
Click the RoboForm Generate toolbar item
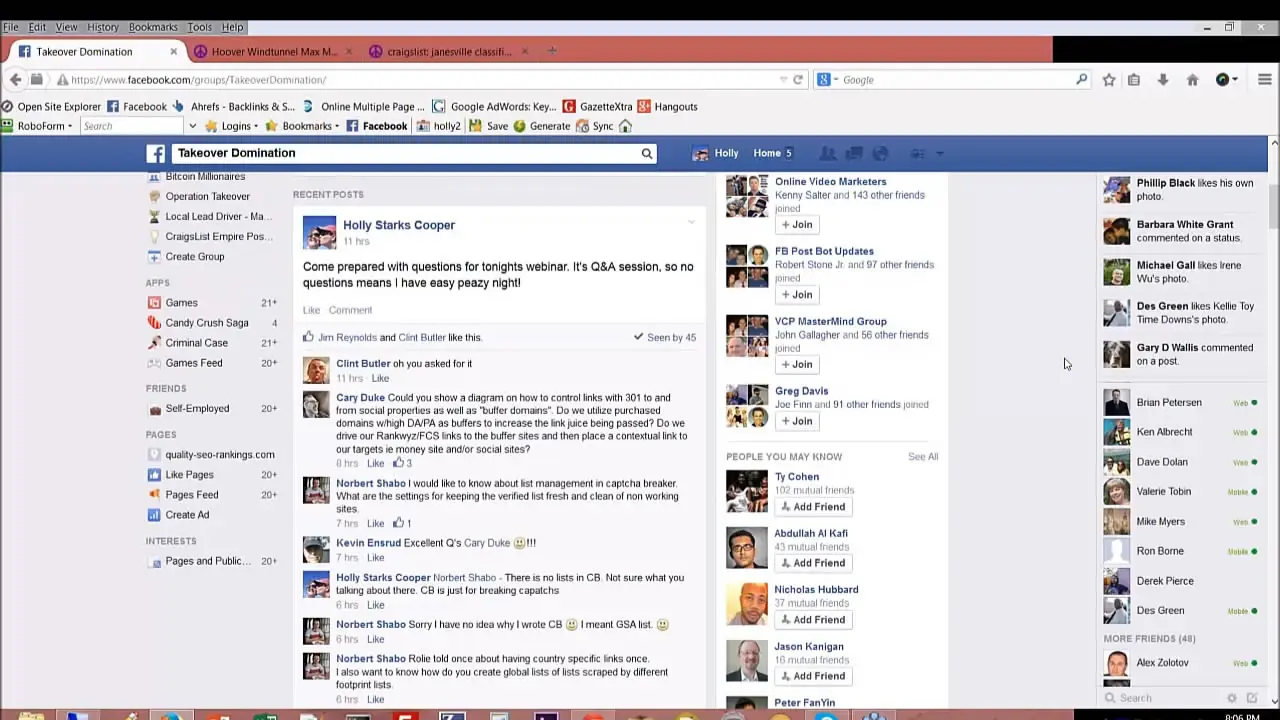click(541, 126)
